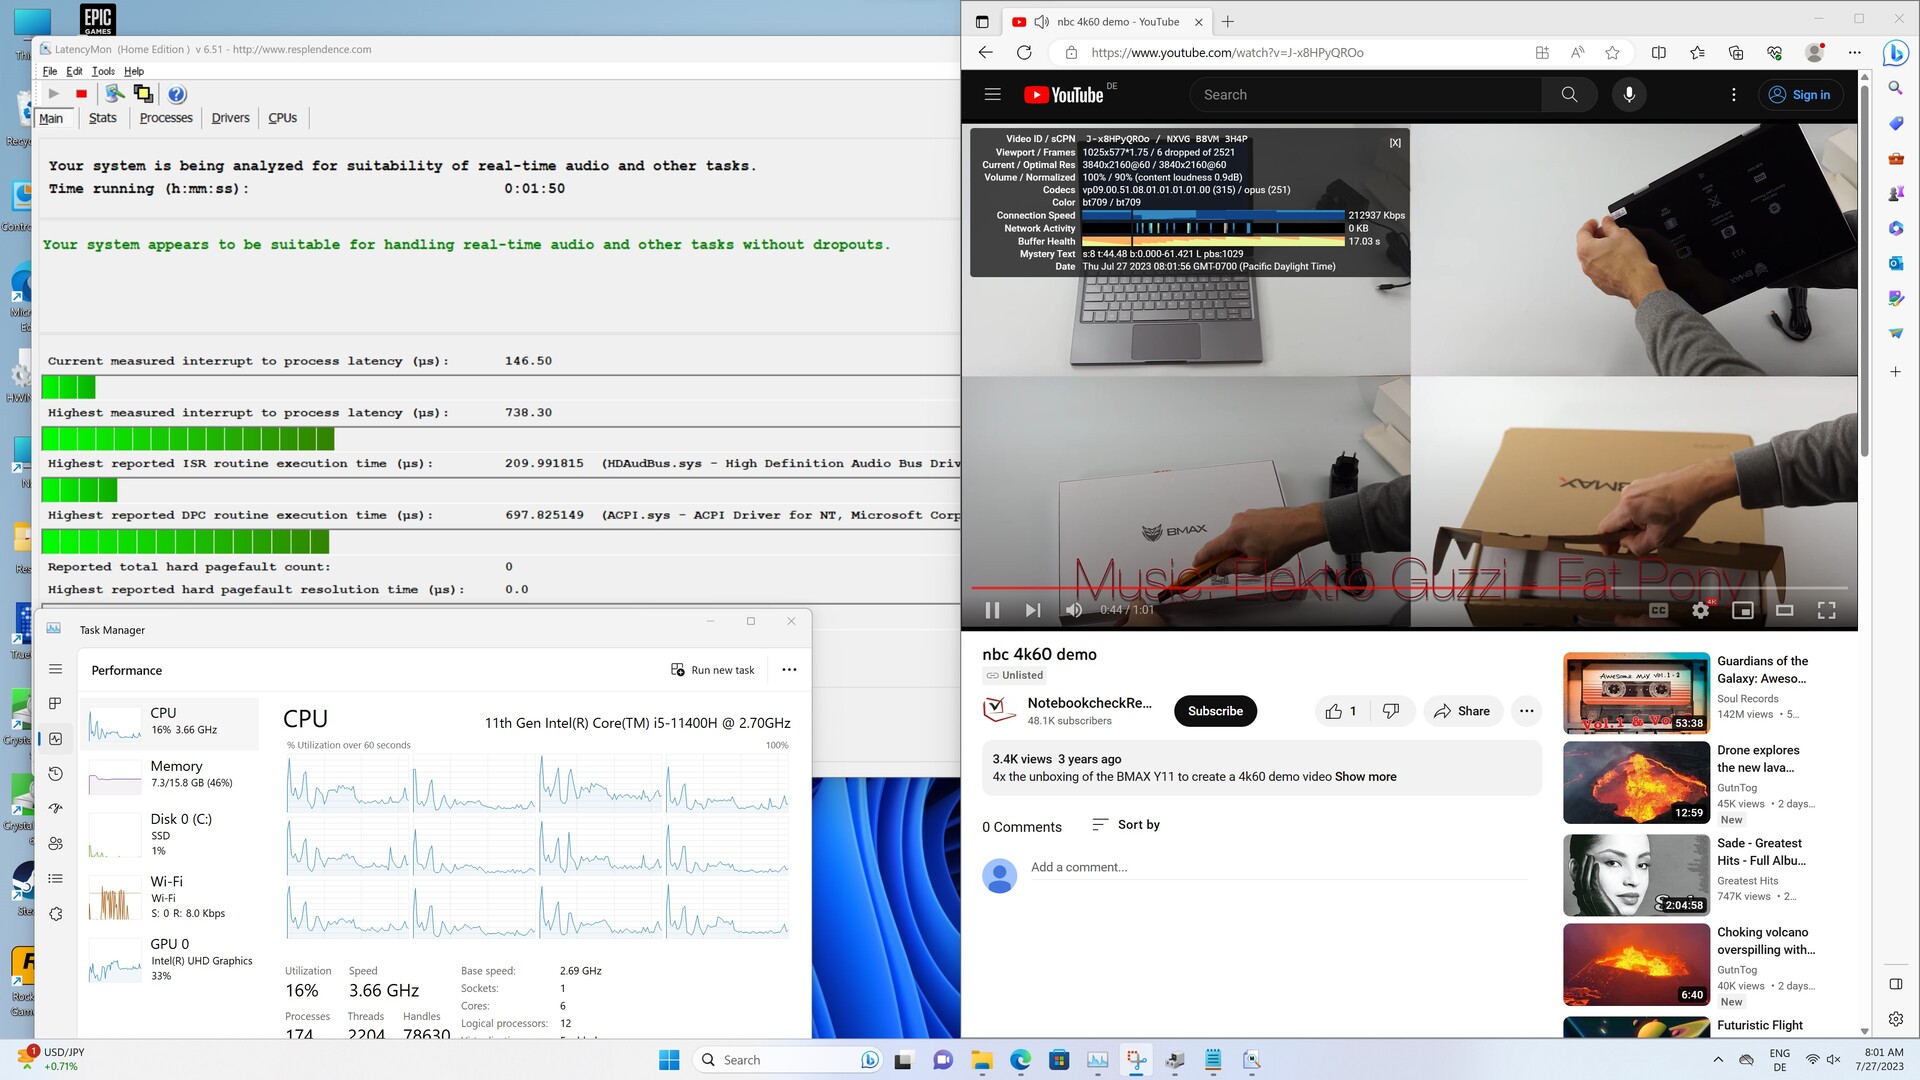Mute the video with speaker icon
The image size is (1920, 1080).
[1074, 610]
